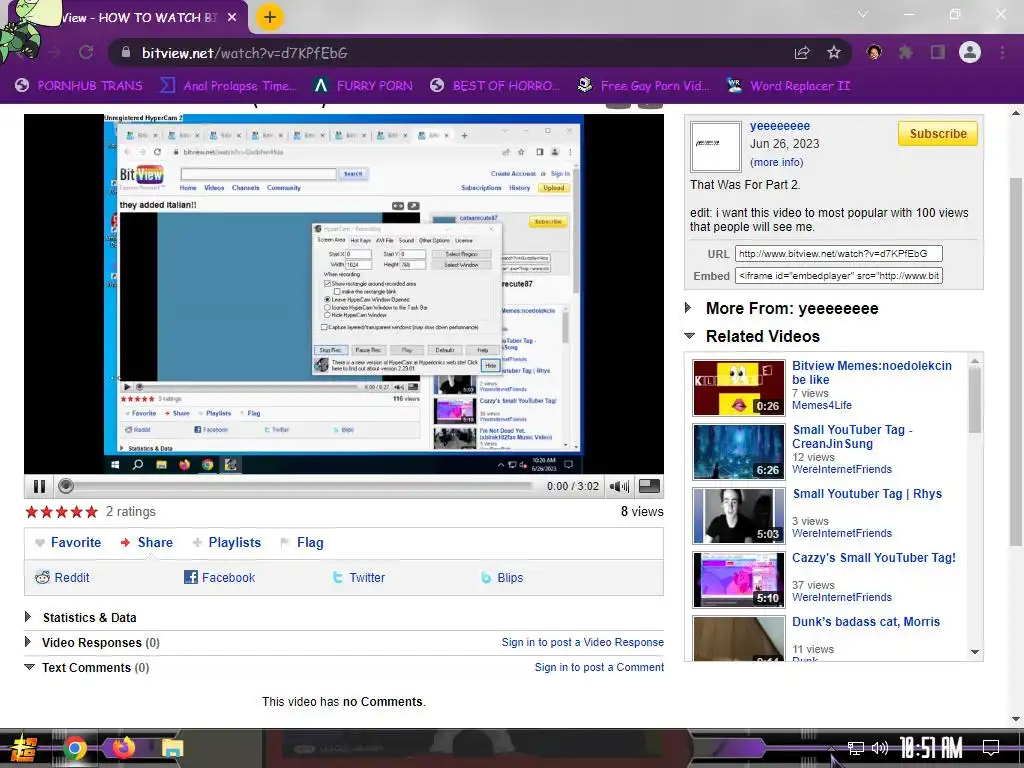
Task: Open tab search dropdown chevron
Action: click(863, 14)
